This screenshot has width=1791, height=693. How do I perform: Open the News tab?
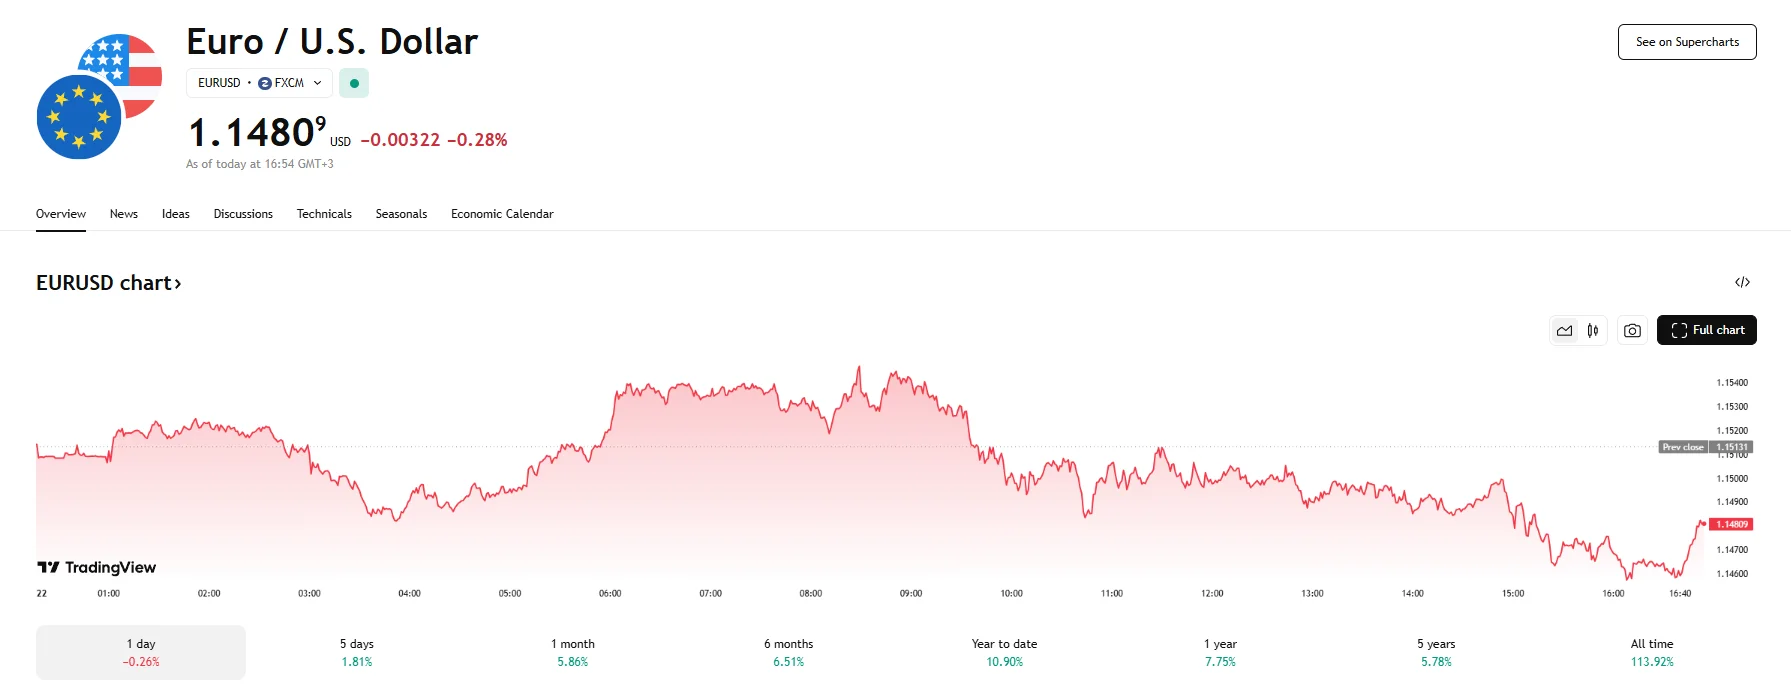pyautogui.click(x=124, y=214)
